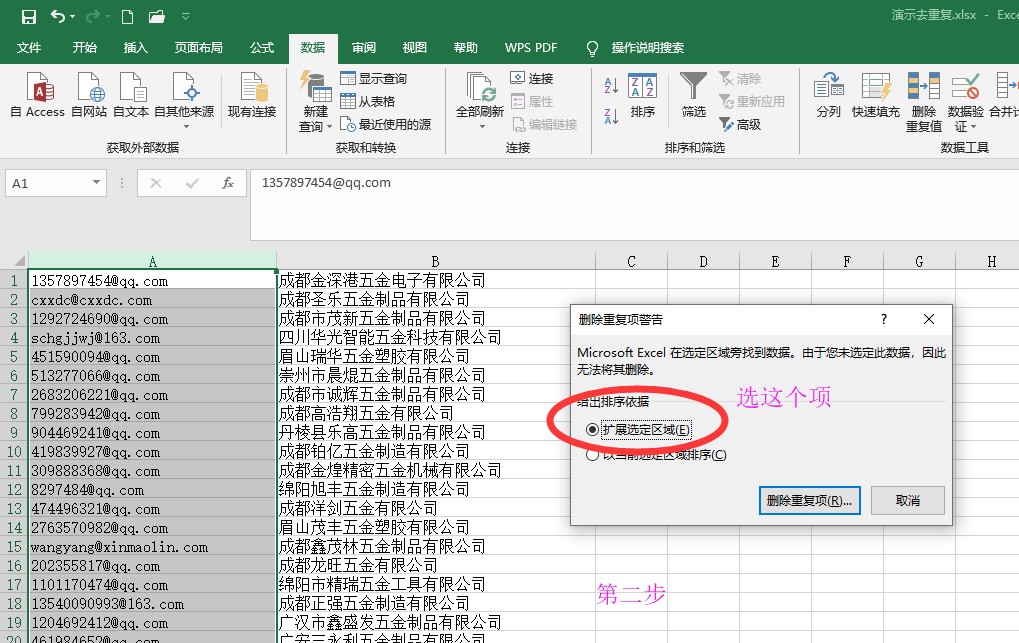Import data 自文本
Screen dimensions: 1019x643
(131, 95)
